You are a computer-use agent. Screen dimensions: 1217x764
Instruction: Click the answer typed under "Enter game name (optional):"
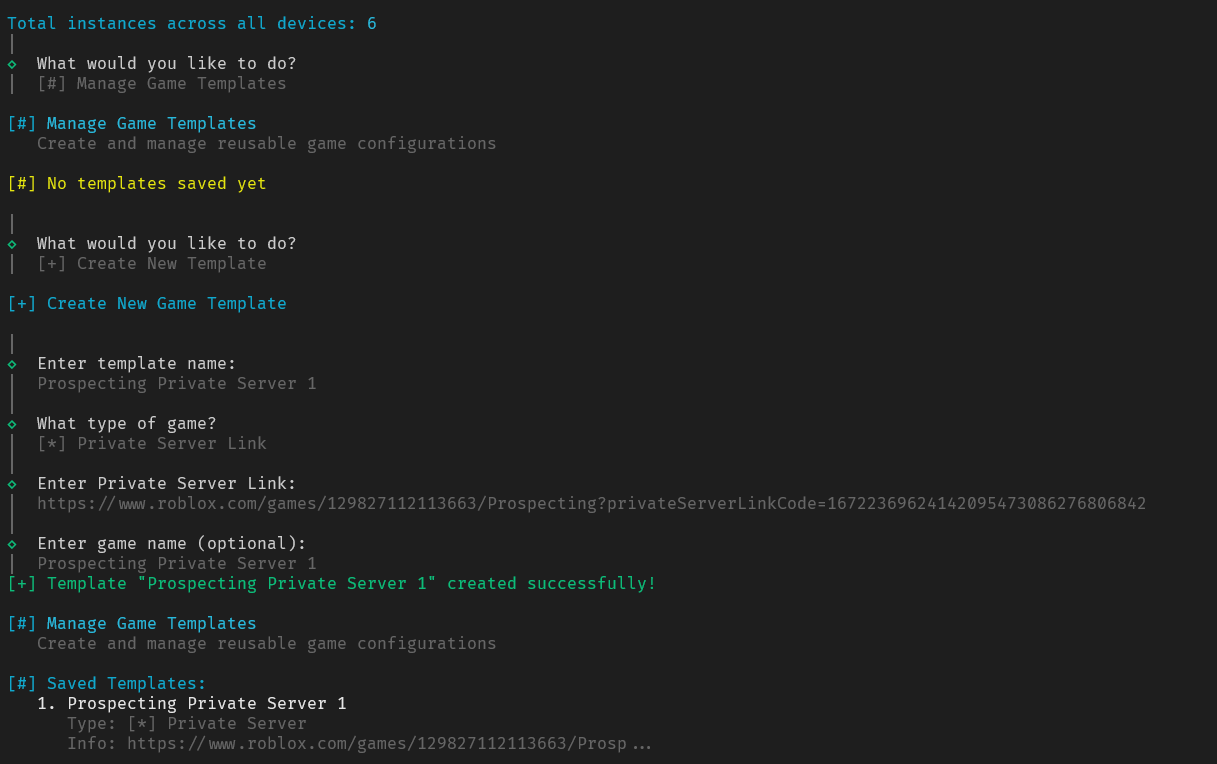pyautogui.click(x=177, y=564)
